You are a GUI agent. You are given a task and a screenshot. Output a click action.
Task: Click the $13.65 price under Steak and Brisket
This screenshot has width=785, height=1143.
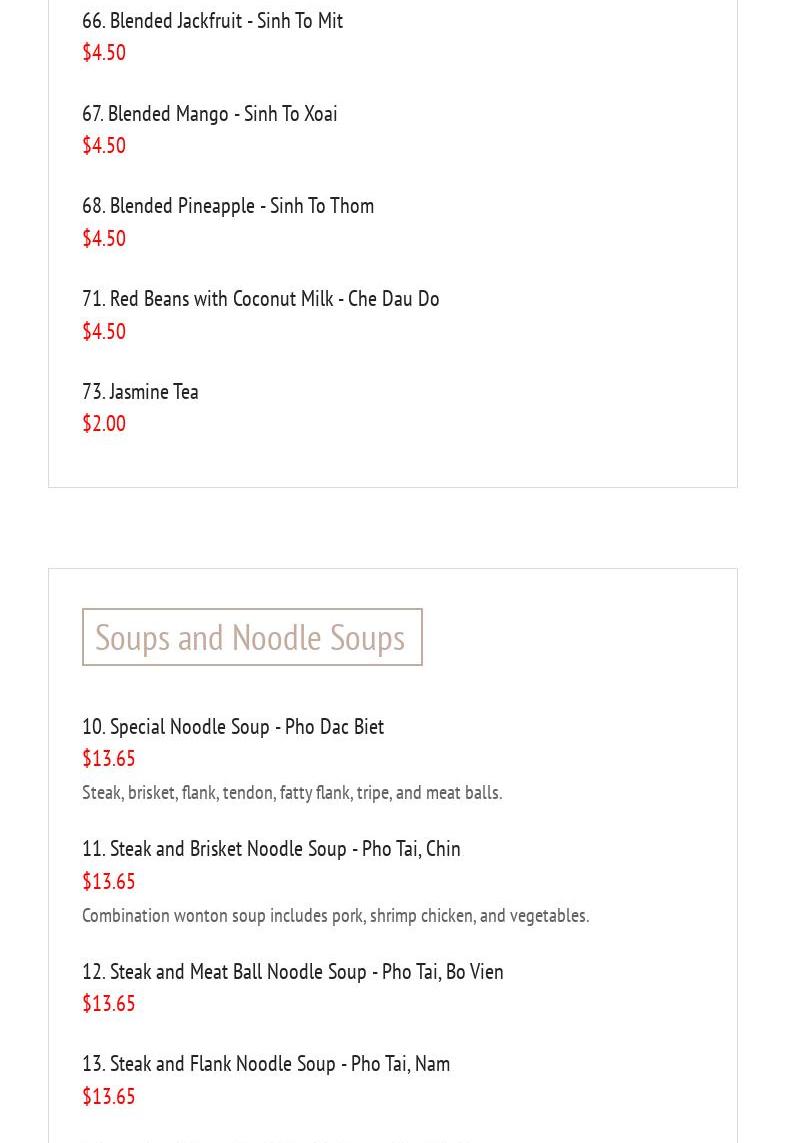pyautogui.click(x=108, y=882)
